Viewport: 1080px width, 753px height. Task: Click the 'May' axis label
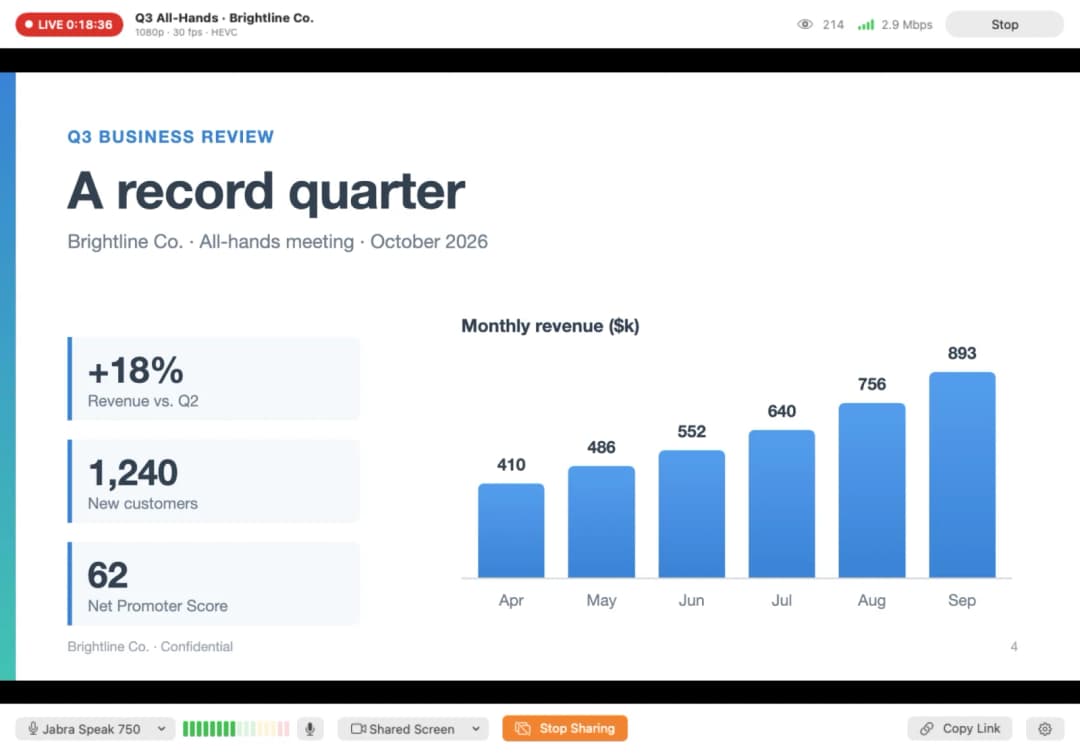[x=601, y=600]
